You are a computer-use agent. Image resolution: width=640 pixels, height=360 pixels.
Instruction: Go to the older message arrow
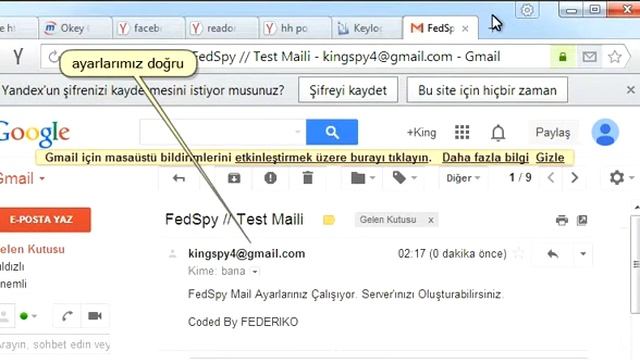click(574, 178)
